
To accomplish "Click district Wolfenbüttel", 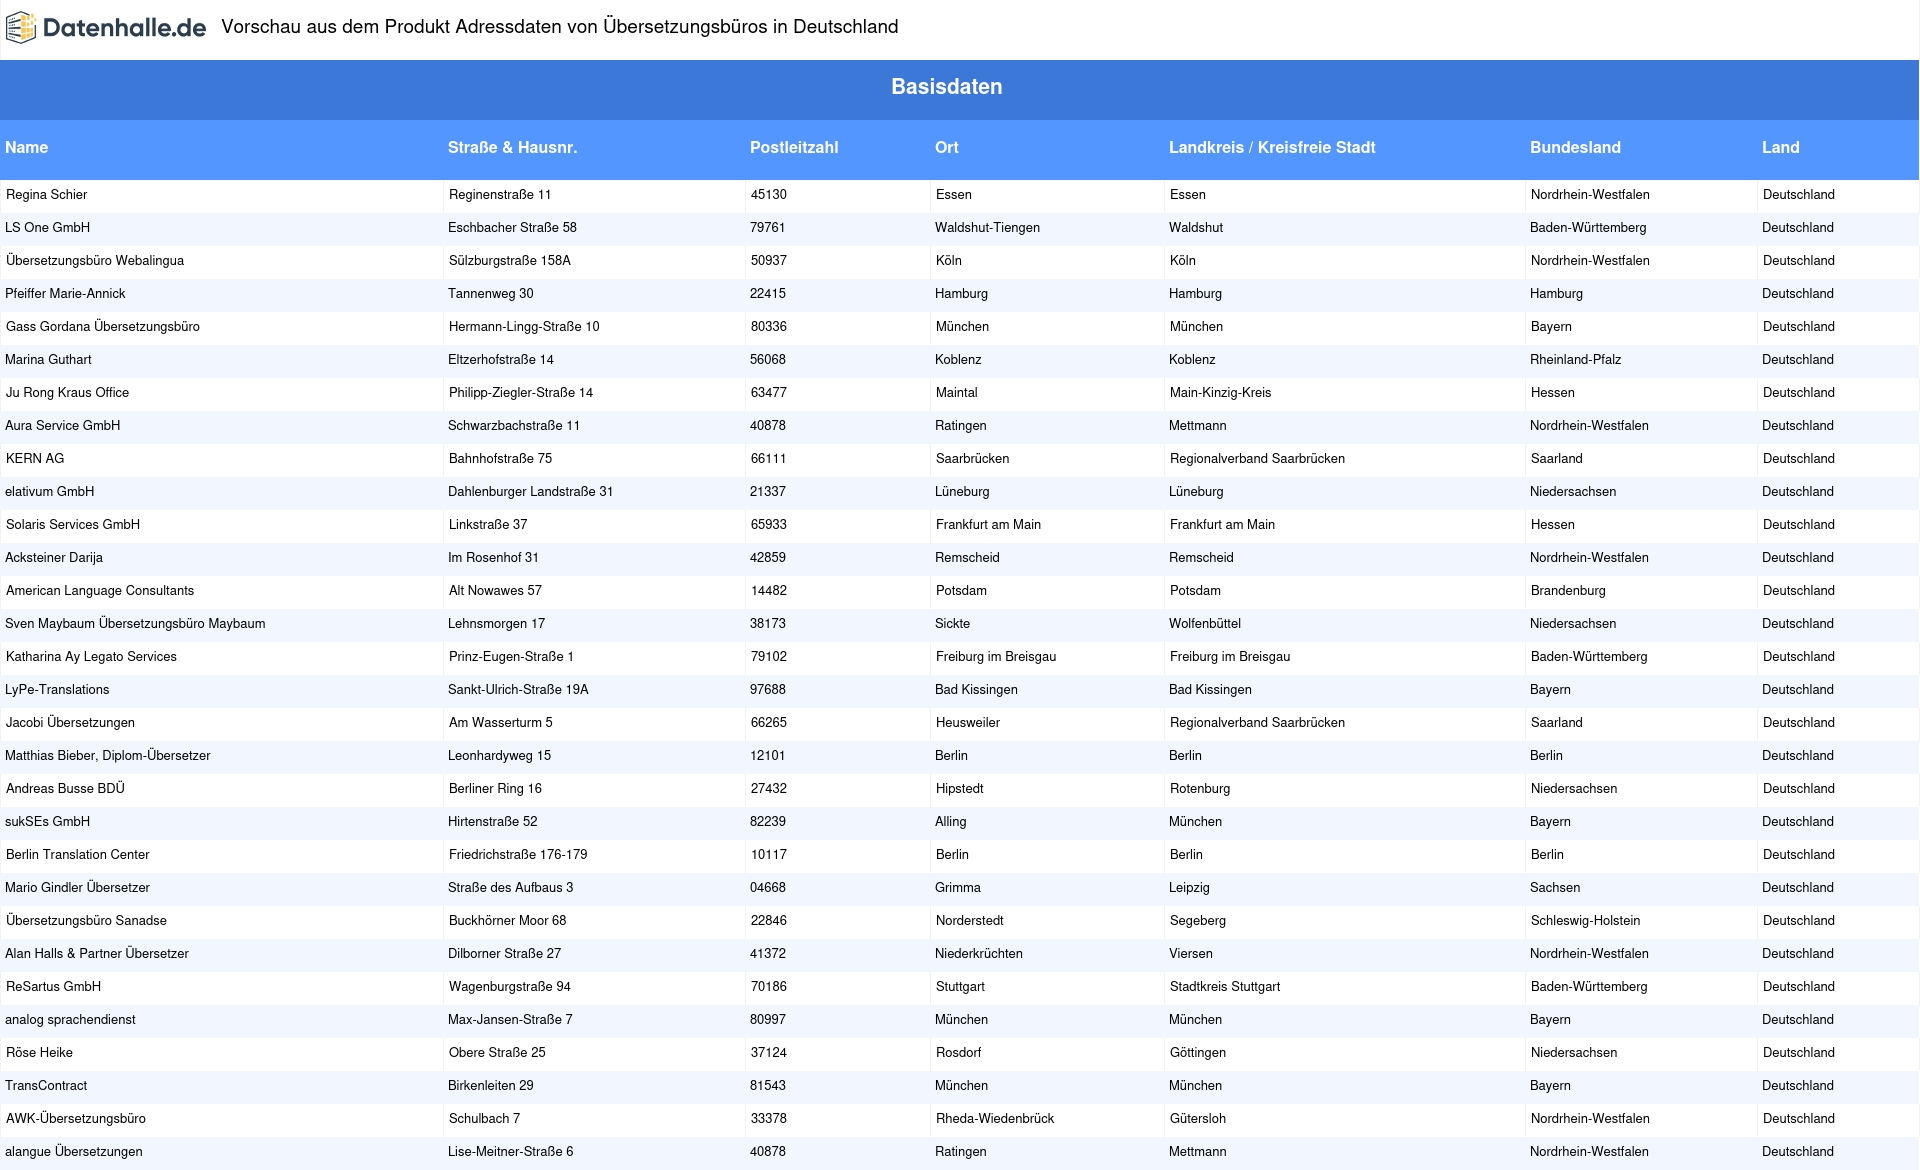I will (1205, 624).
